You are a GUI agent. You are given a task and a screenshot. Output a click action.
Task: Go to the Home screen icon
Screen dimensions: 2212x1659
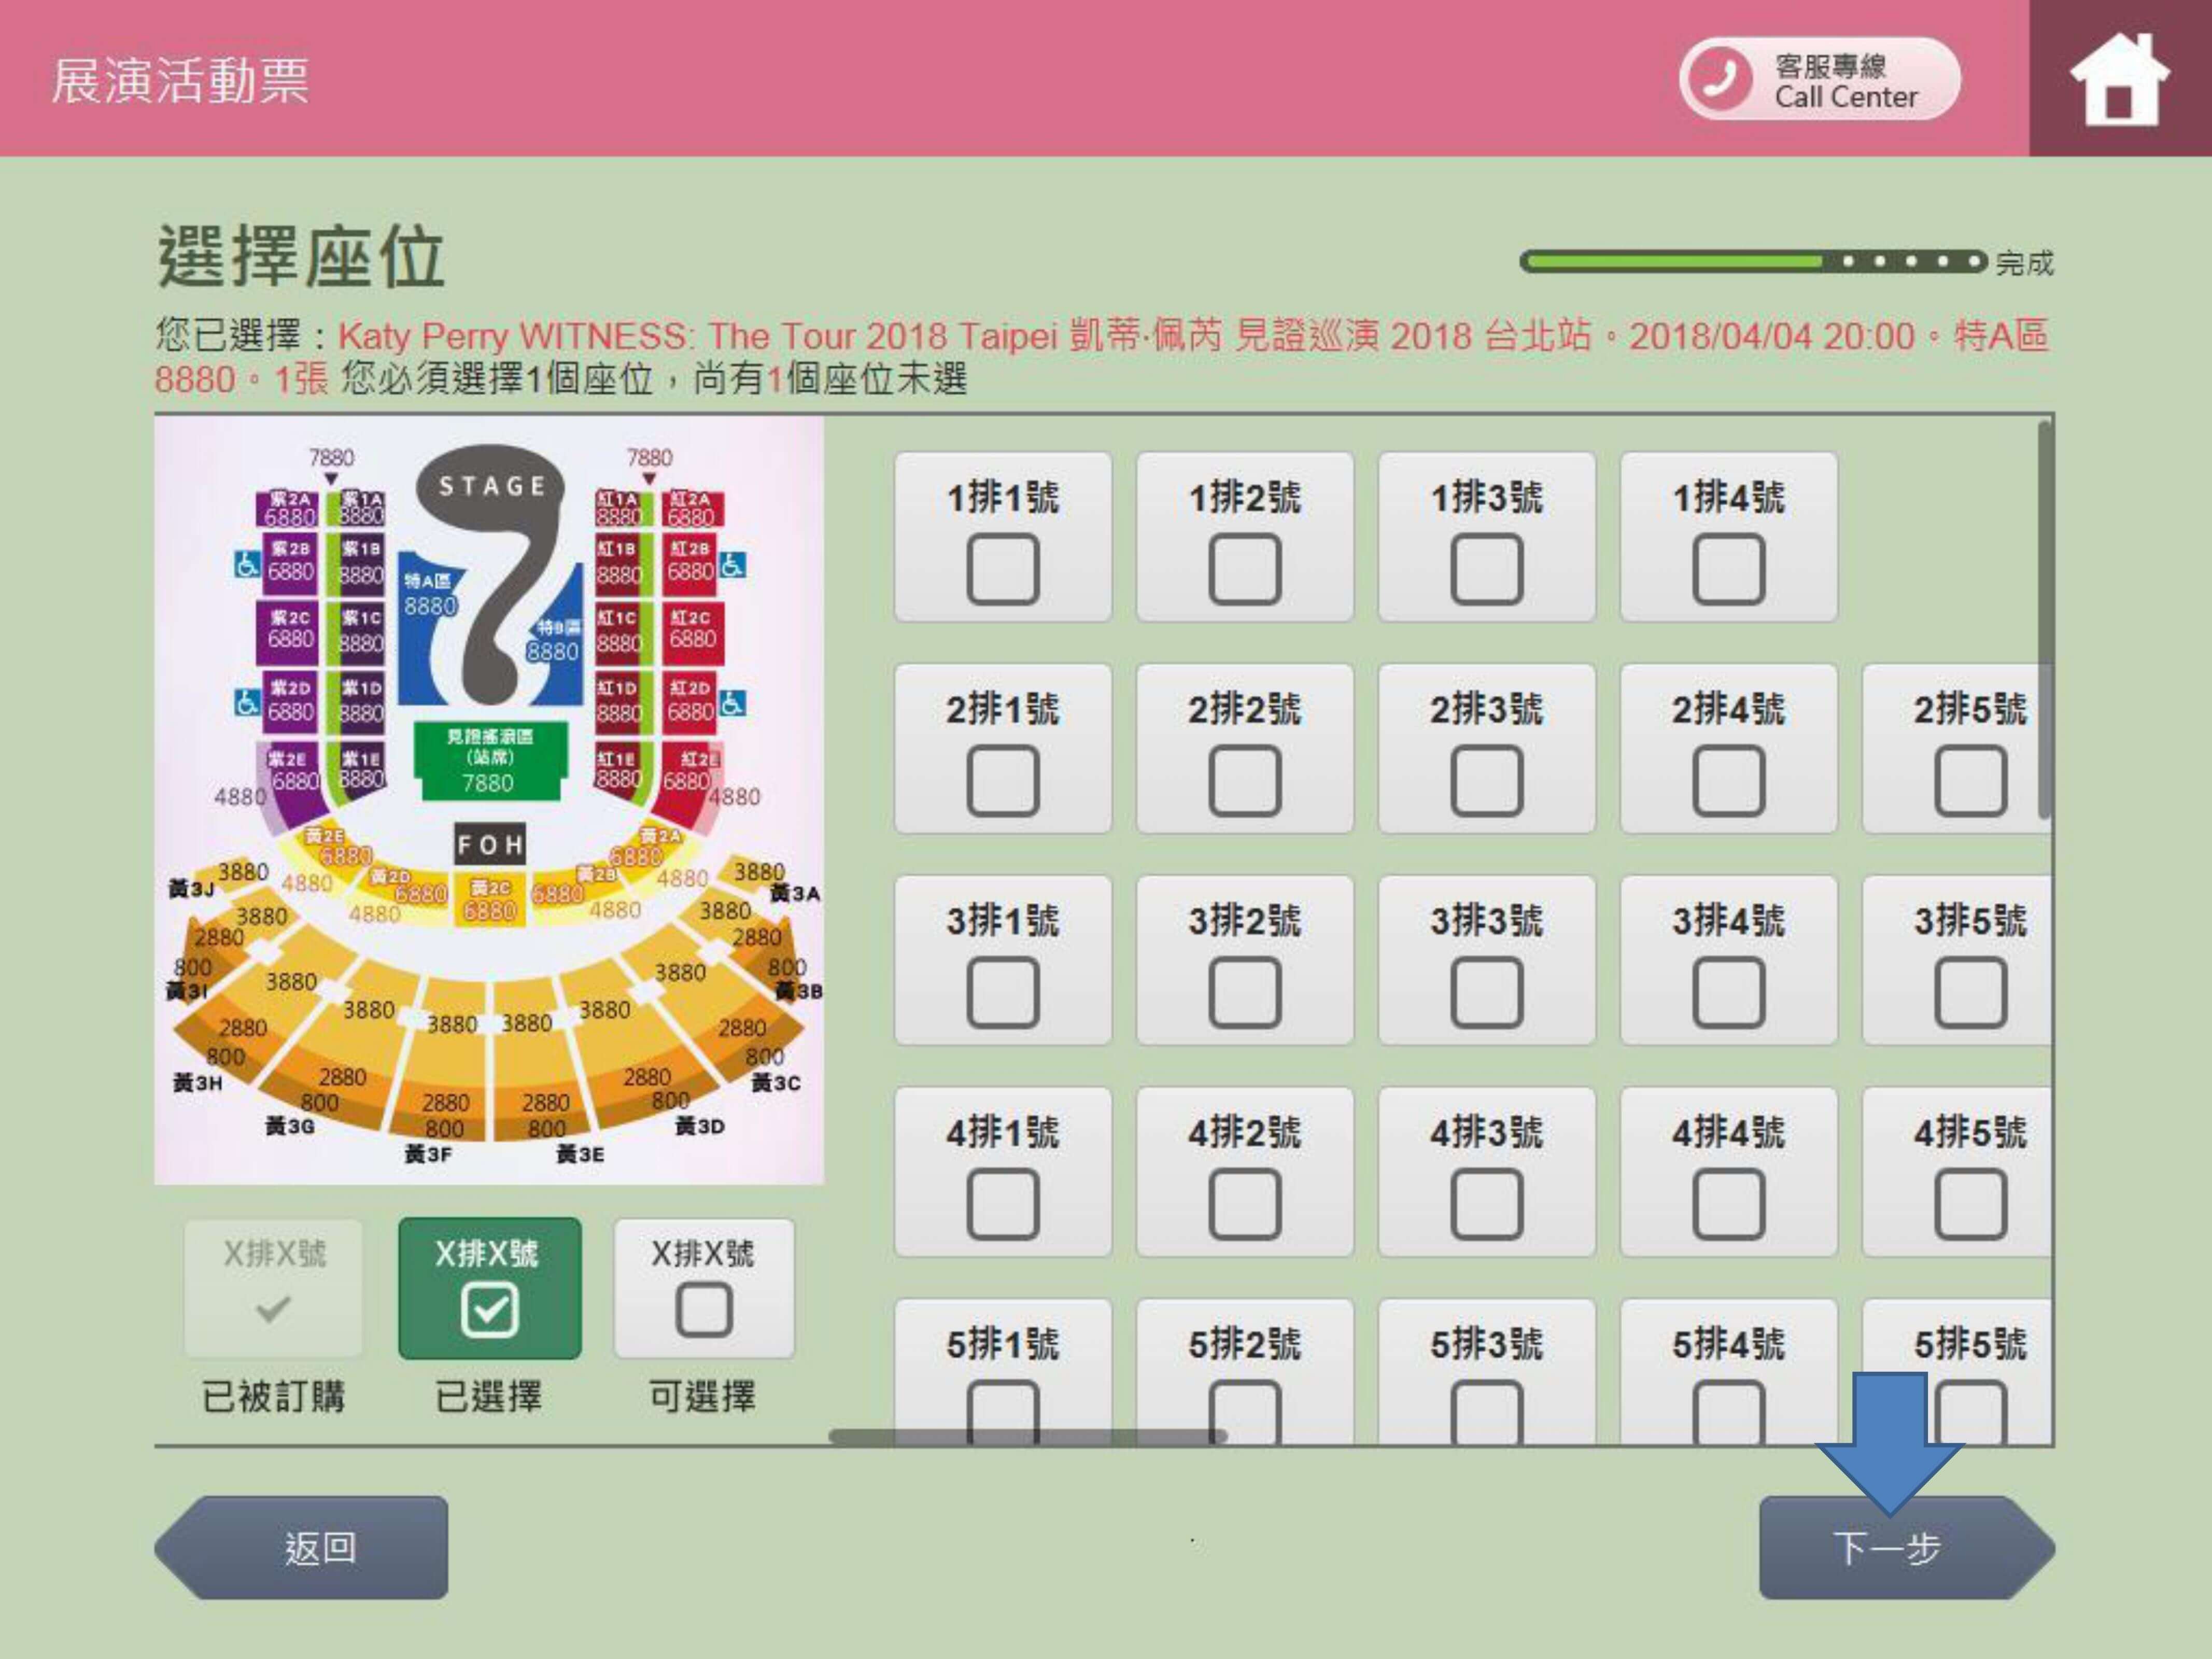(x=2119, y=78)
